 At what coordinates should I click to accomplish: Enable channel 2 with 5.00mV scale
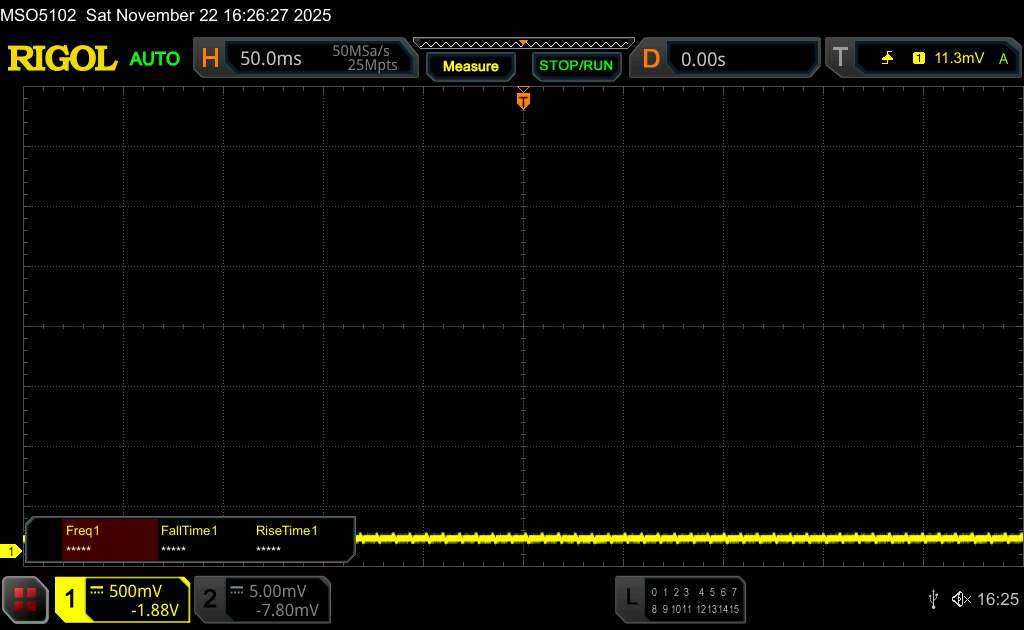tap(261, 599)
